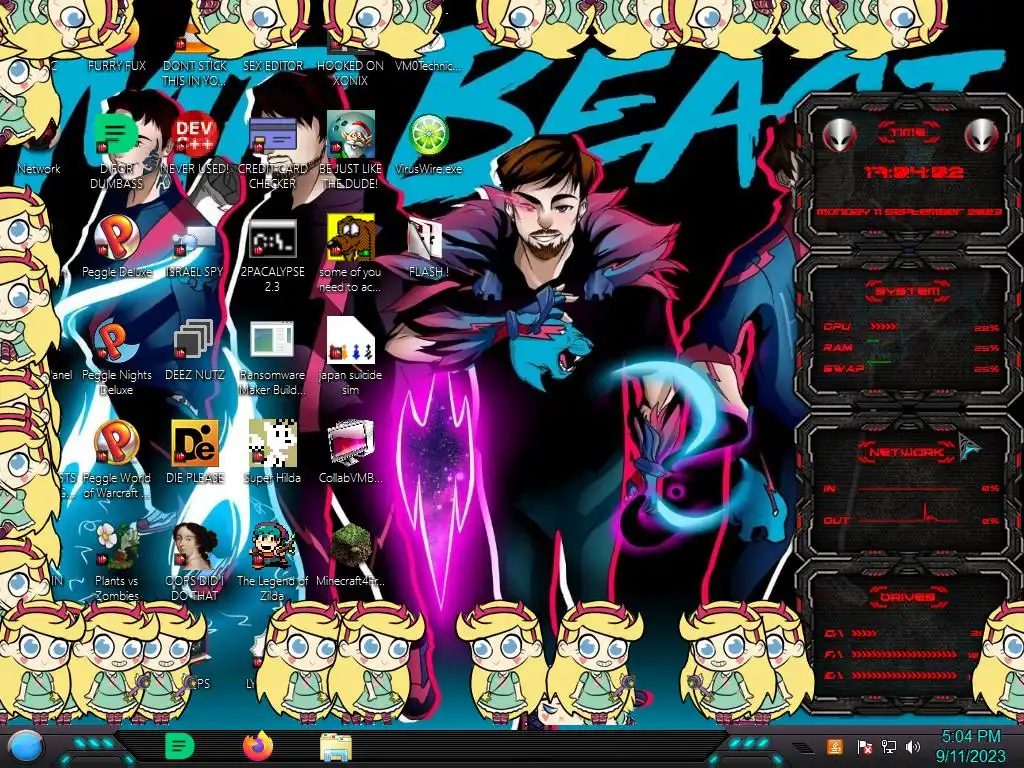This screenshot has height=768, width=1024.
Task: Launch Firefox from the taskbar
Action: coord(258,746)
